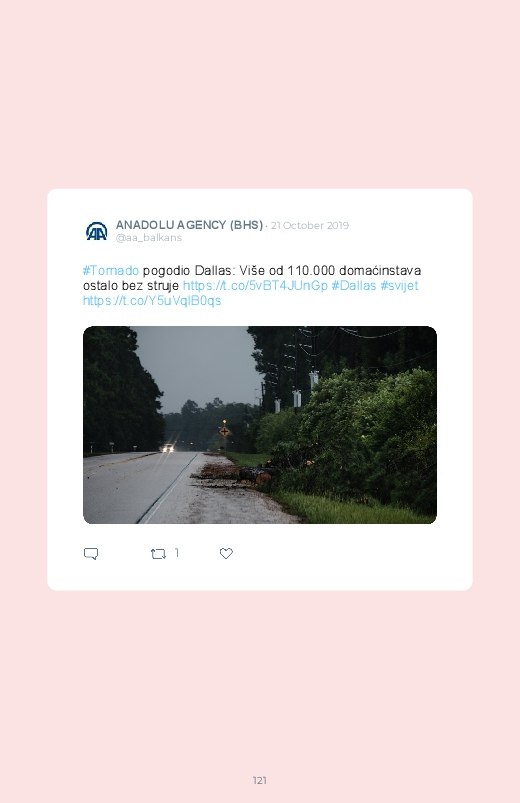Click the reply speech bubble icon
520x803 pixels.
[x=91, y=554]
